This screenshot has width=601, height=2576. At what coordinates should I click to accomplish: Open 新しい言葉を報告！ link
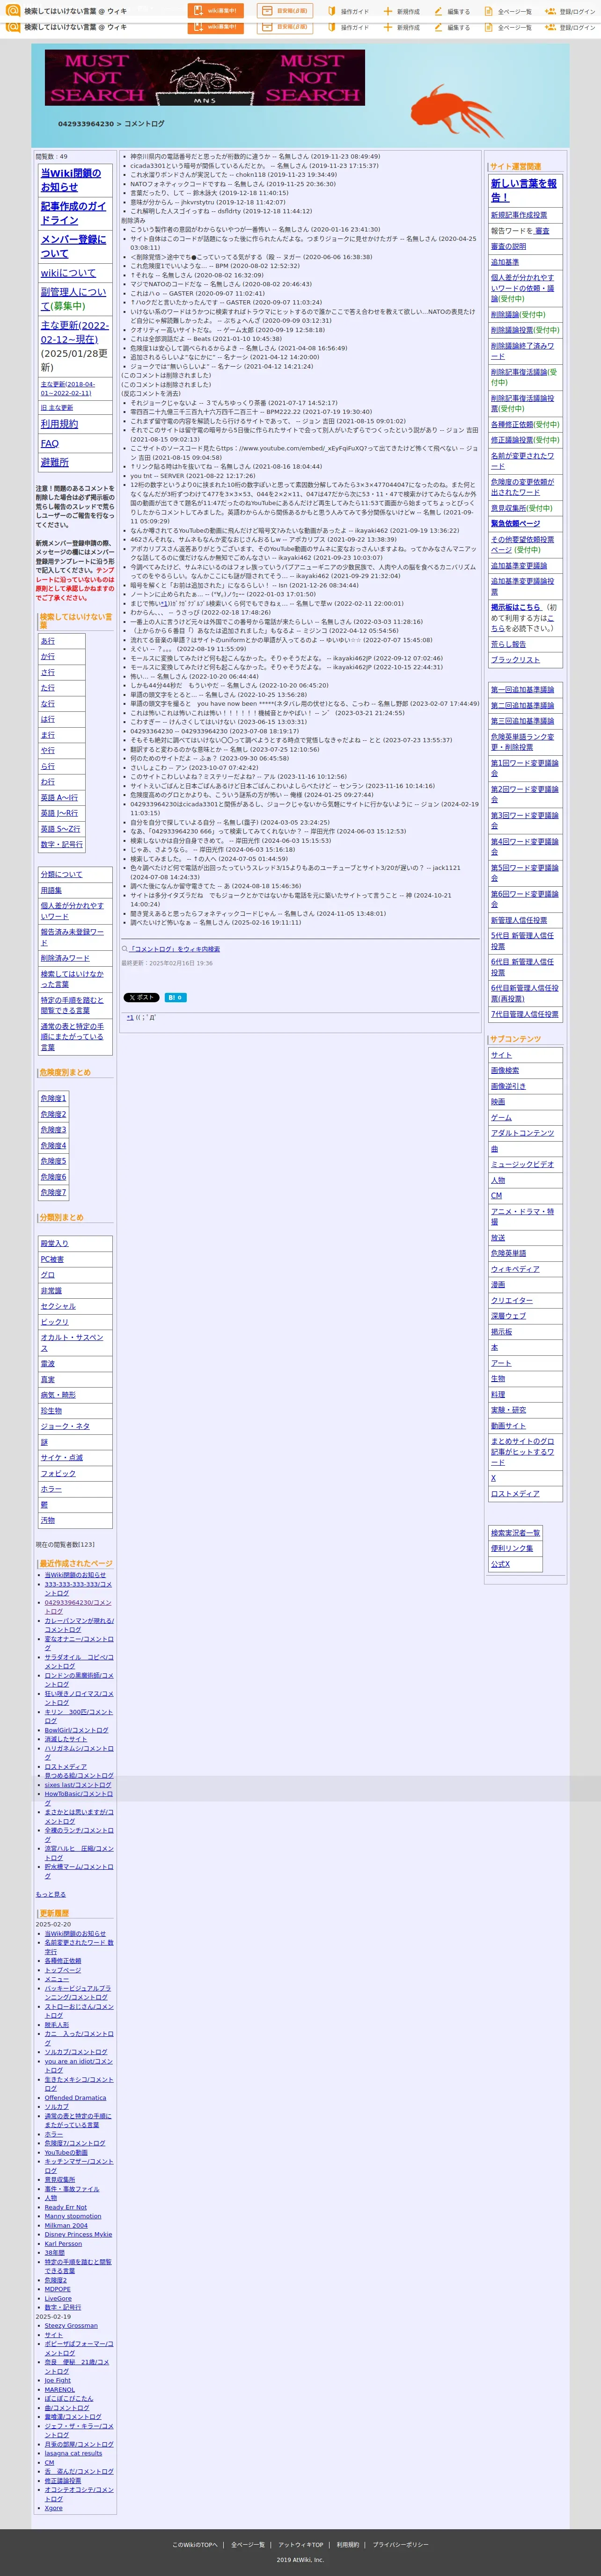[524, 190]
